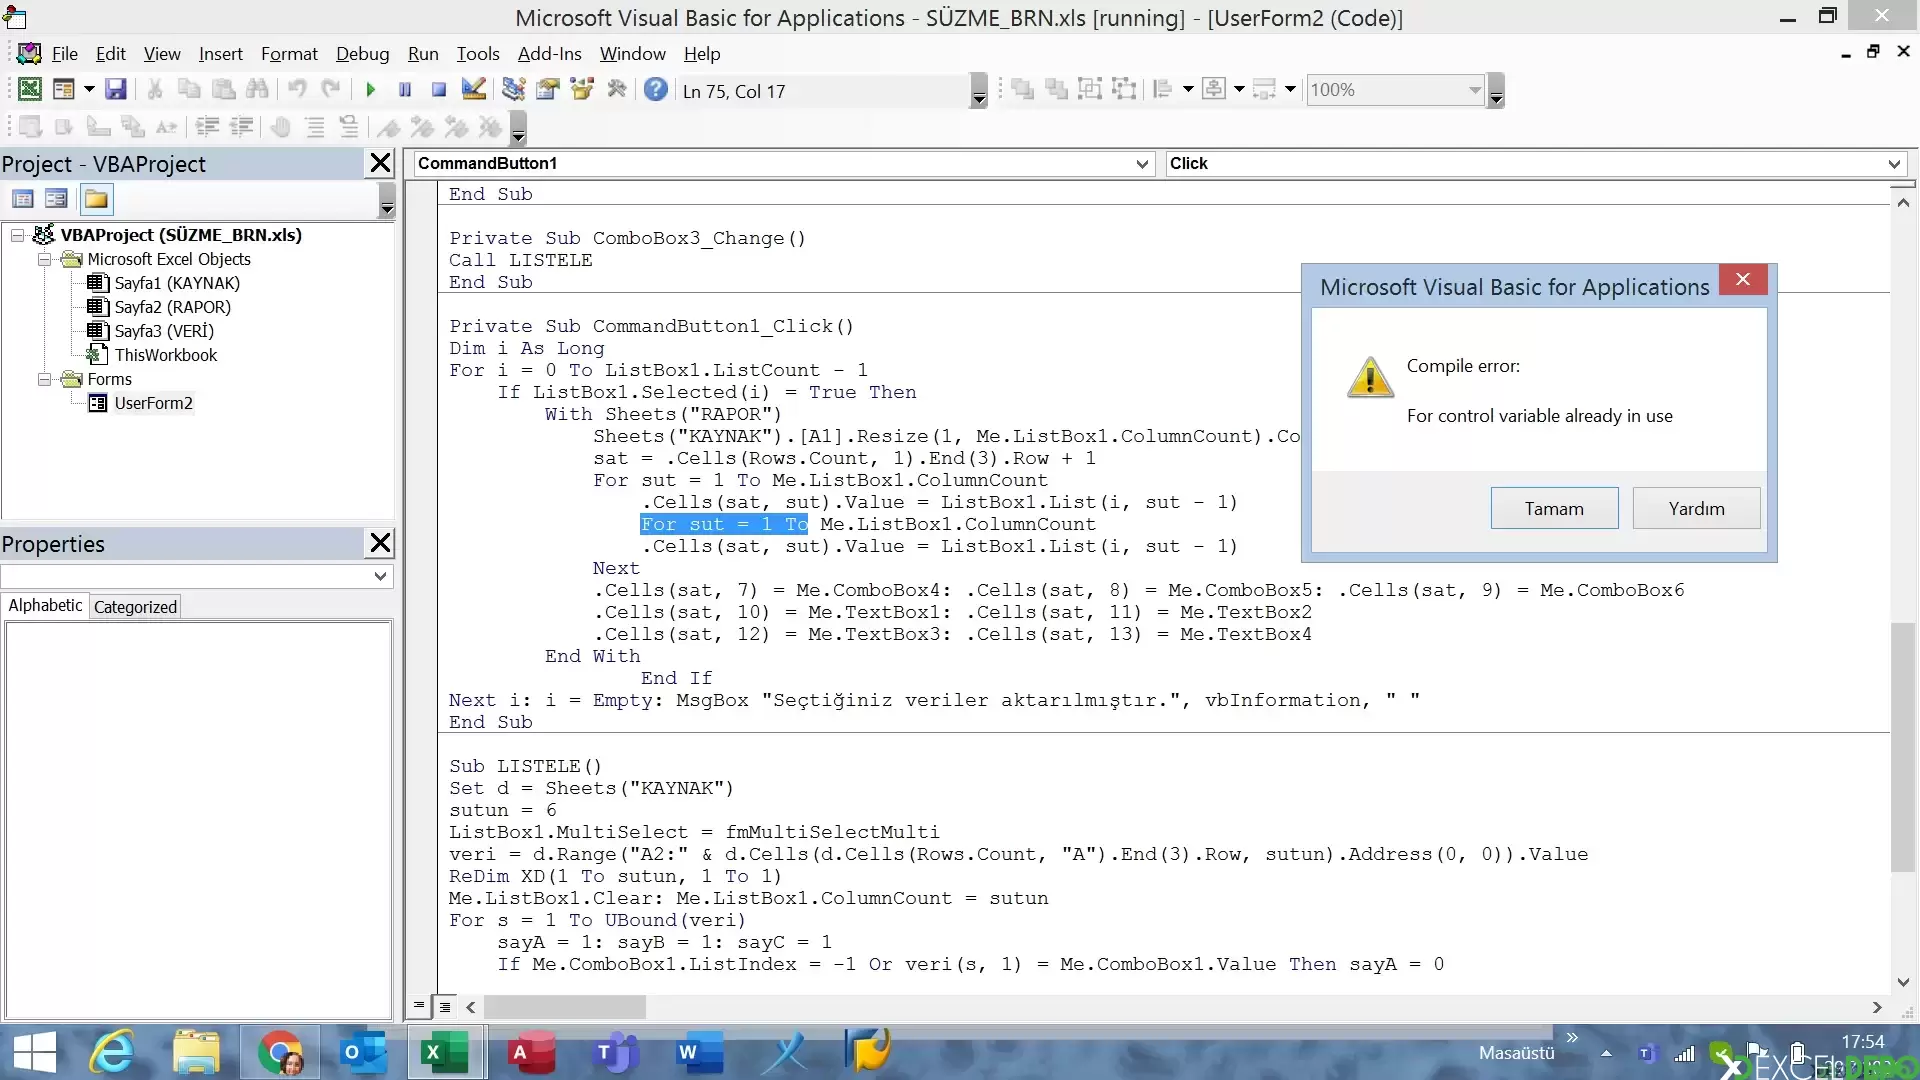Switch to Full Module View icon
The image size is (1920, 1080).
click(445, 1007)
